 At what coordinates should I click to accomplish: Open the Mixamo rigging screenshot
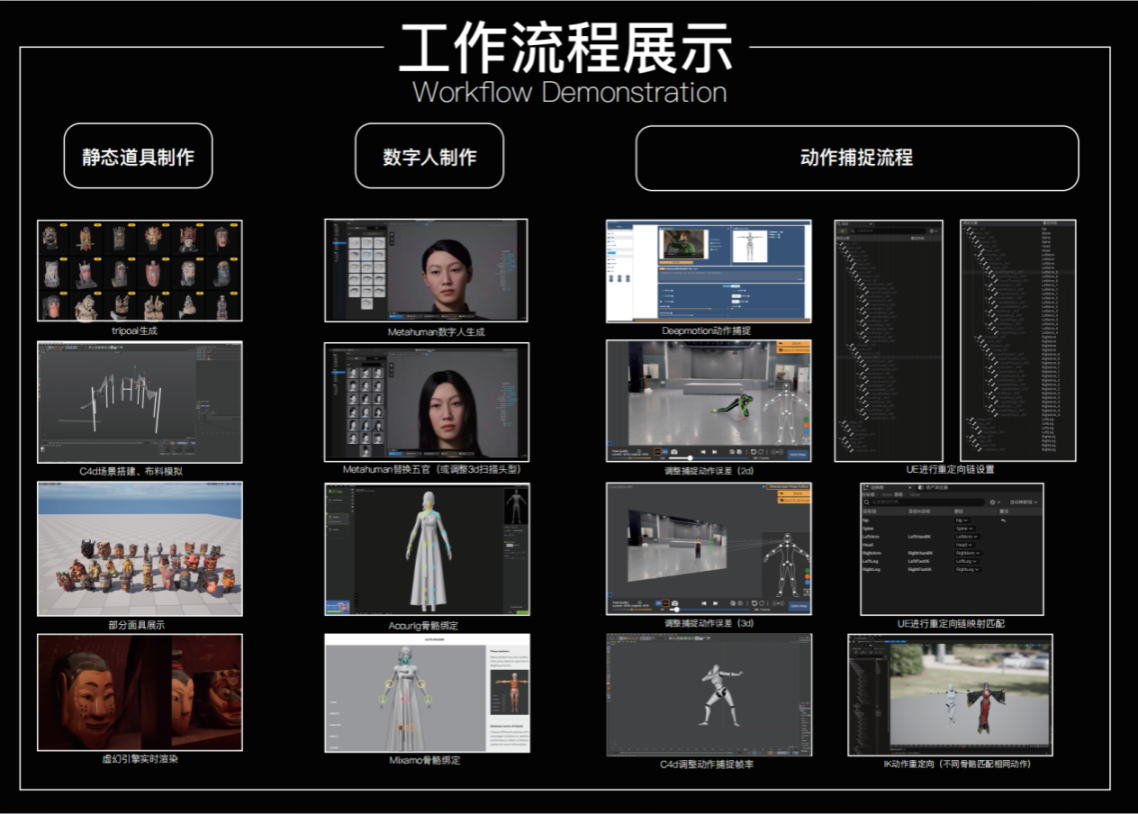click(427, 692)
